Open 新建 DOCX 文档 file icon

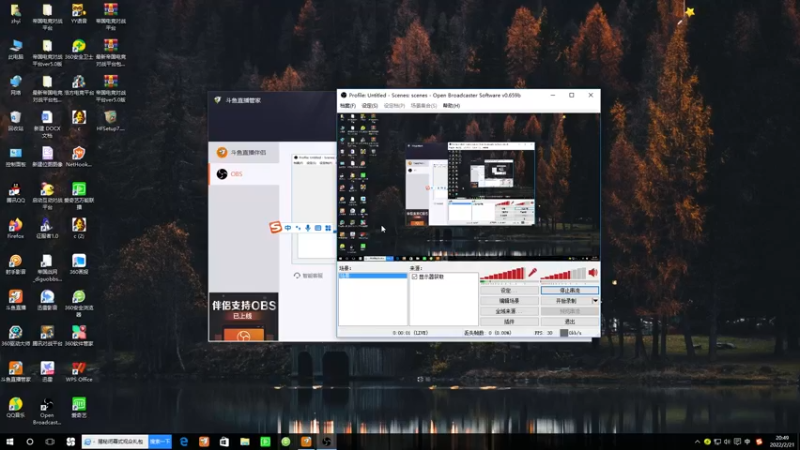47,124
